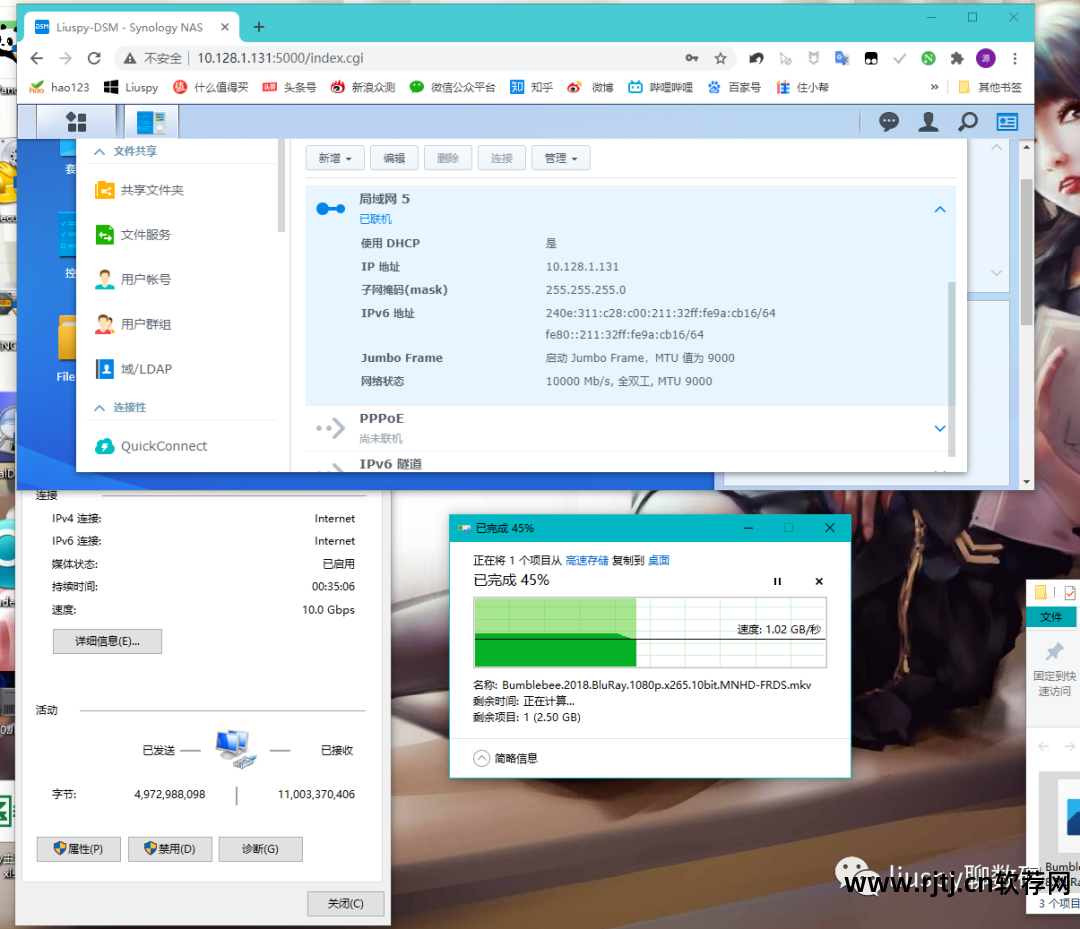The image size is (1080, 929).
Task: Click the DSM user account icon
Action: (x=928, y=122)
